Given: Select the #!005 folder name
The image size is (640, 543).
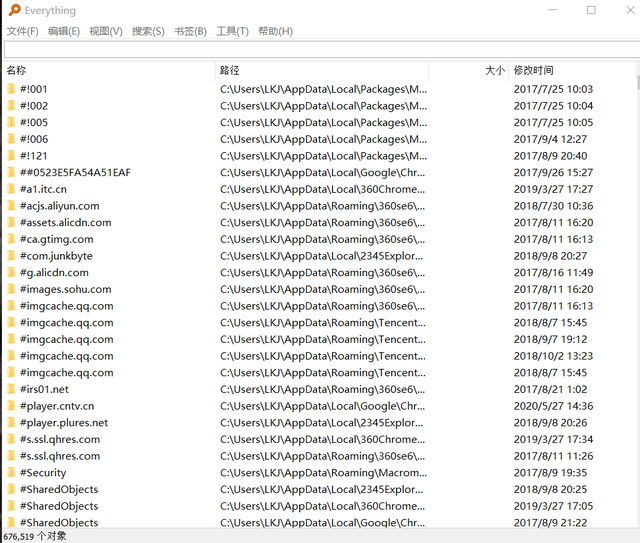Looking at the screenshot, I should coord(34,122).
